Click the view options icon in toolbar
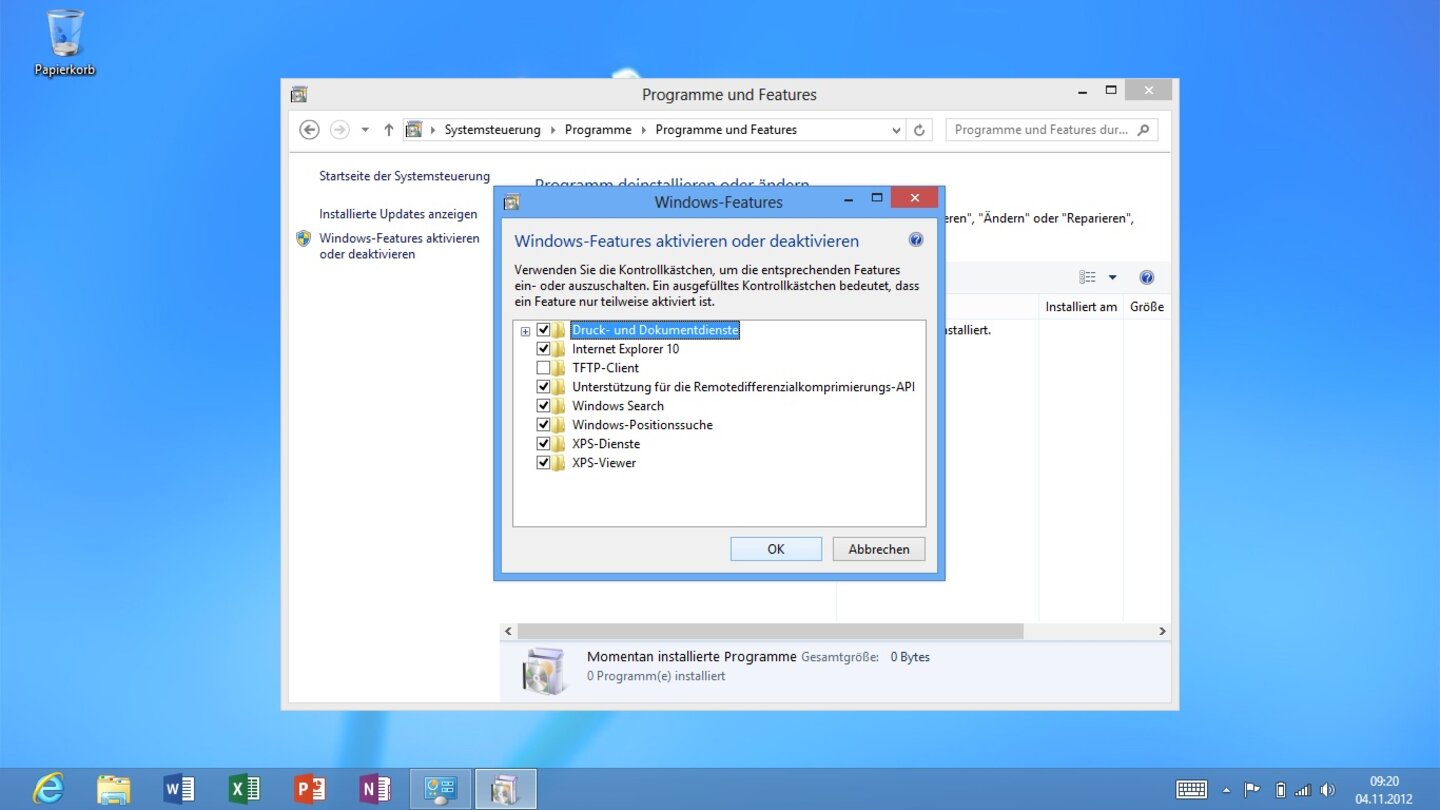Viewport: 1440px width, 810px height. pyautogui.click(x=1088, y=277)
